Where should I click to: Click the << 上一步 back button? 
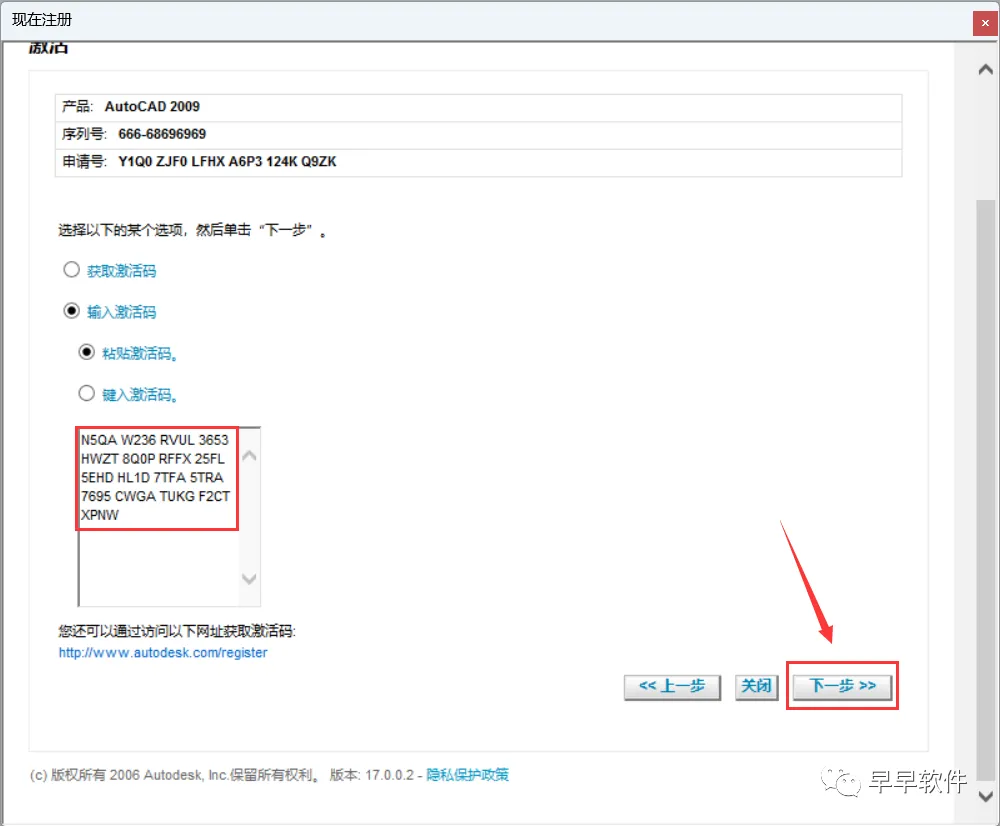click(672, 687)
